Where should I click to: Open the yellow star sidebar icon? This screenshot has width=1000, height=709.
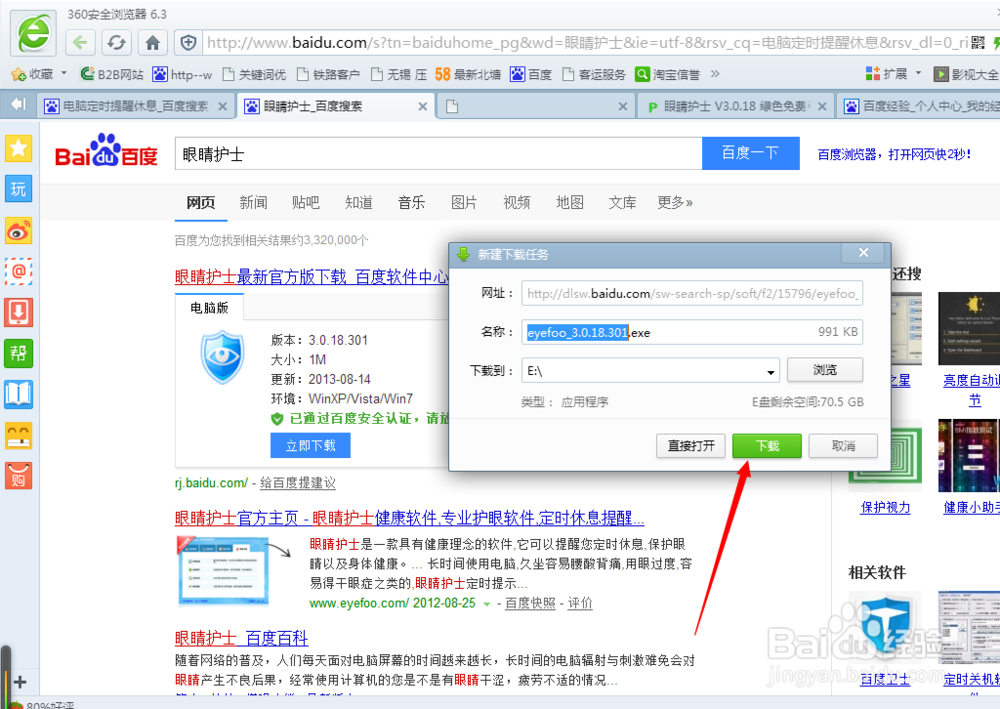coord(18,149)
